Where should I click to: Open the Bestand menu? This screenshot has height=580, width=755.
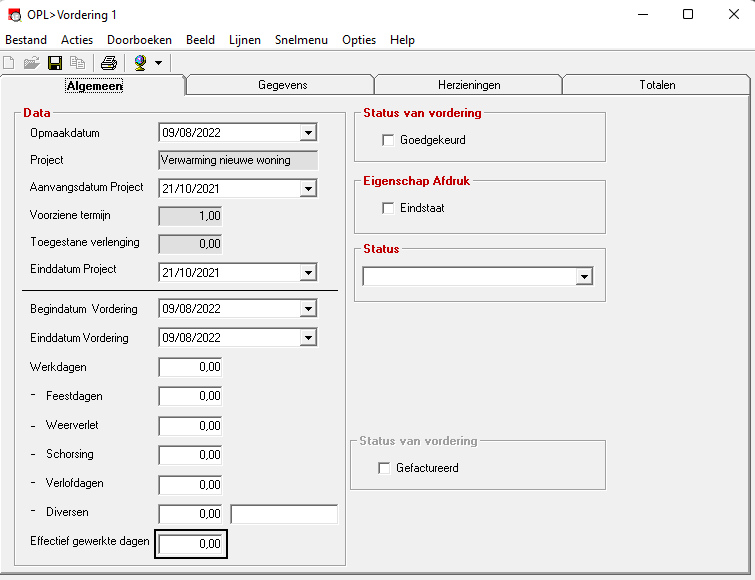coord(26,40)
